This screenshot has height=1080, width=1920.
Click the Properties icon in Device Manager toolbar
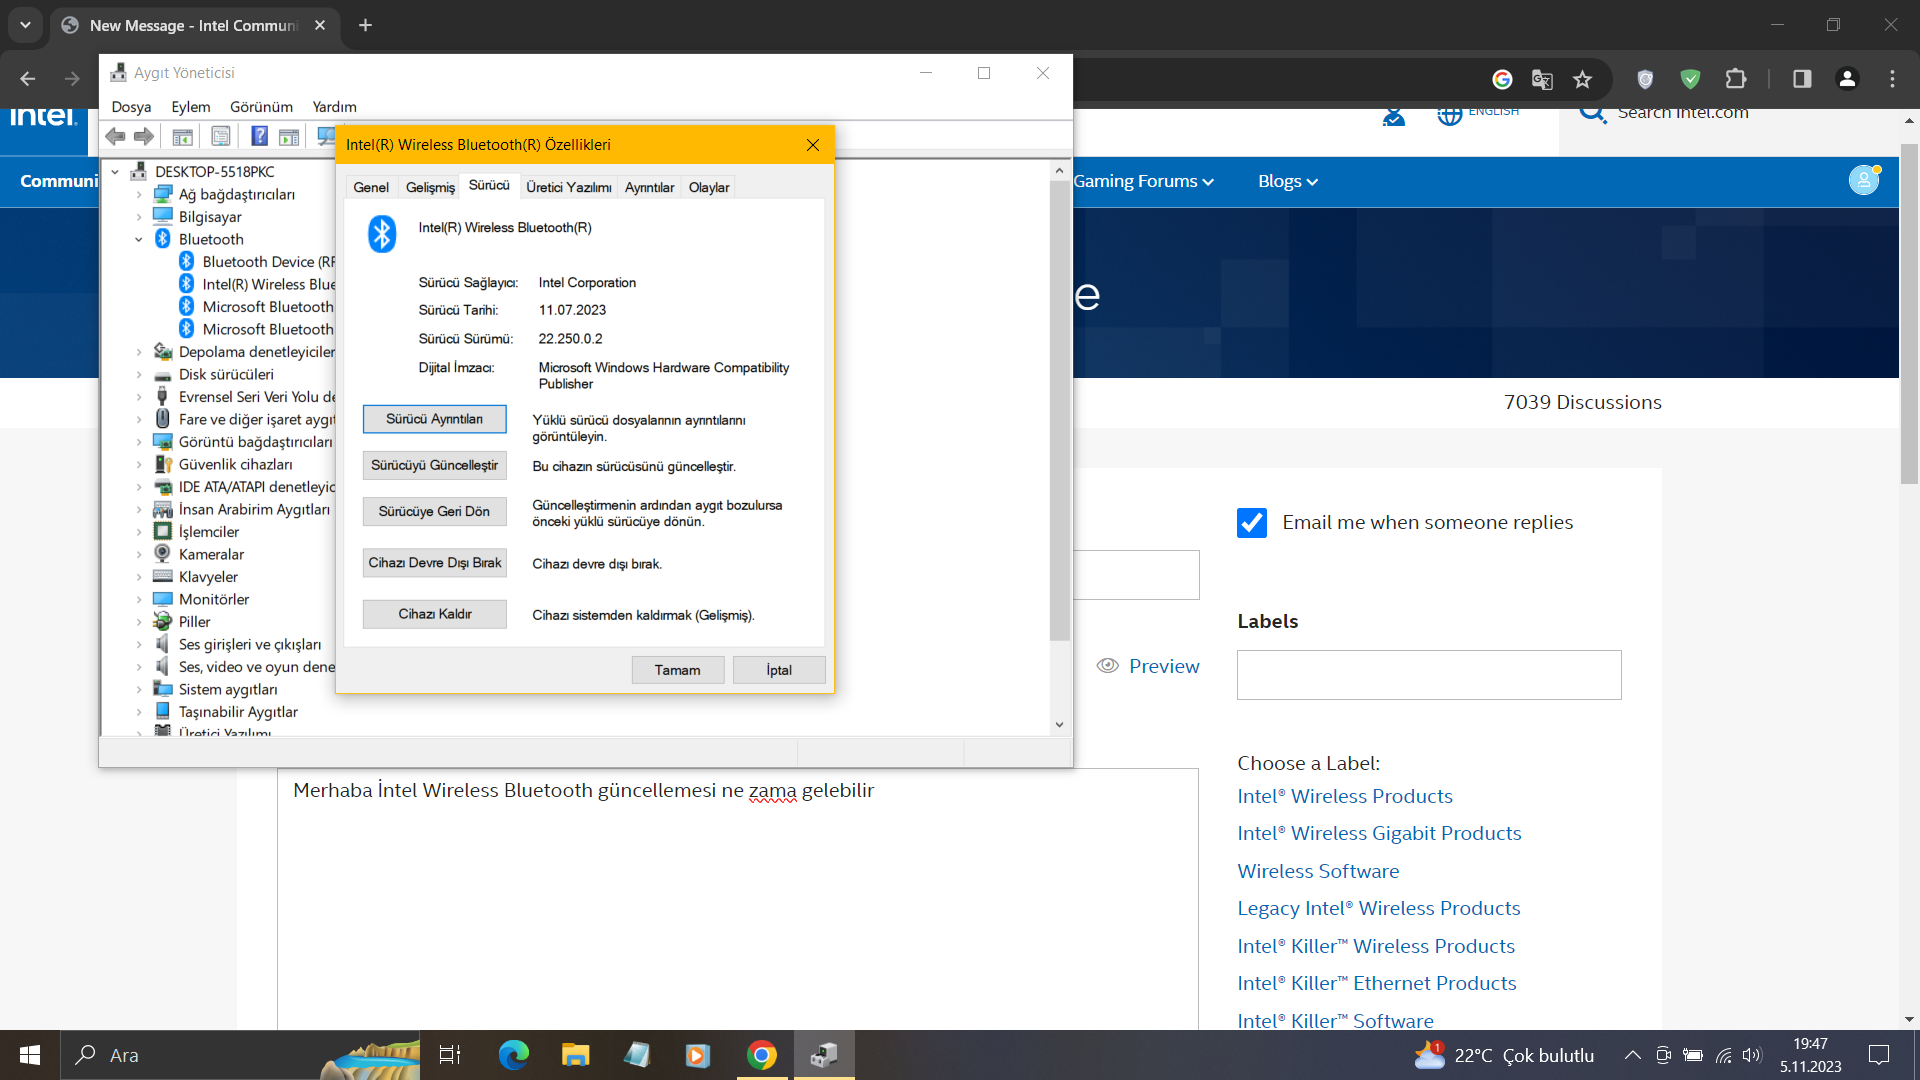[221, 136]
